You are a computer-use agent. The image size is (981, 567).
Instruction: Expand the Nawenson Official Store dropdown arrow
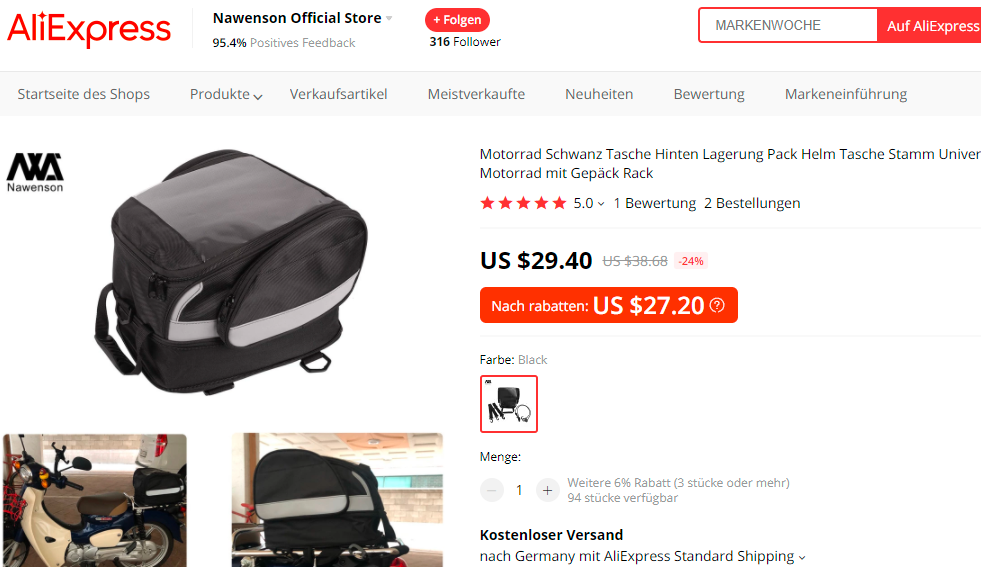point(389,19)
